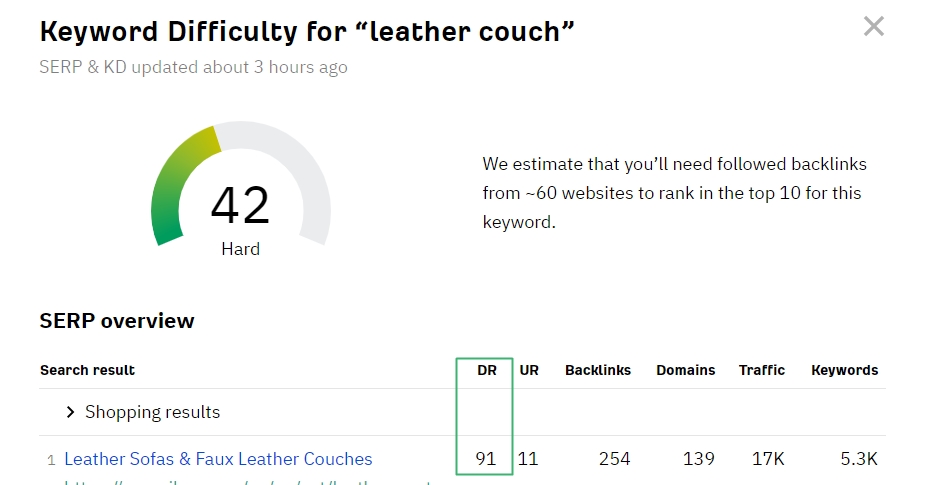Click the Hard difficulty label
The image size is (929, 485).
[x=240, y=249]
